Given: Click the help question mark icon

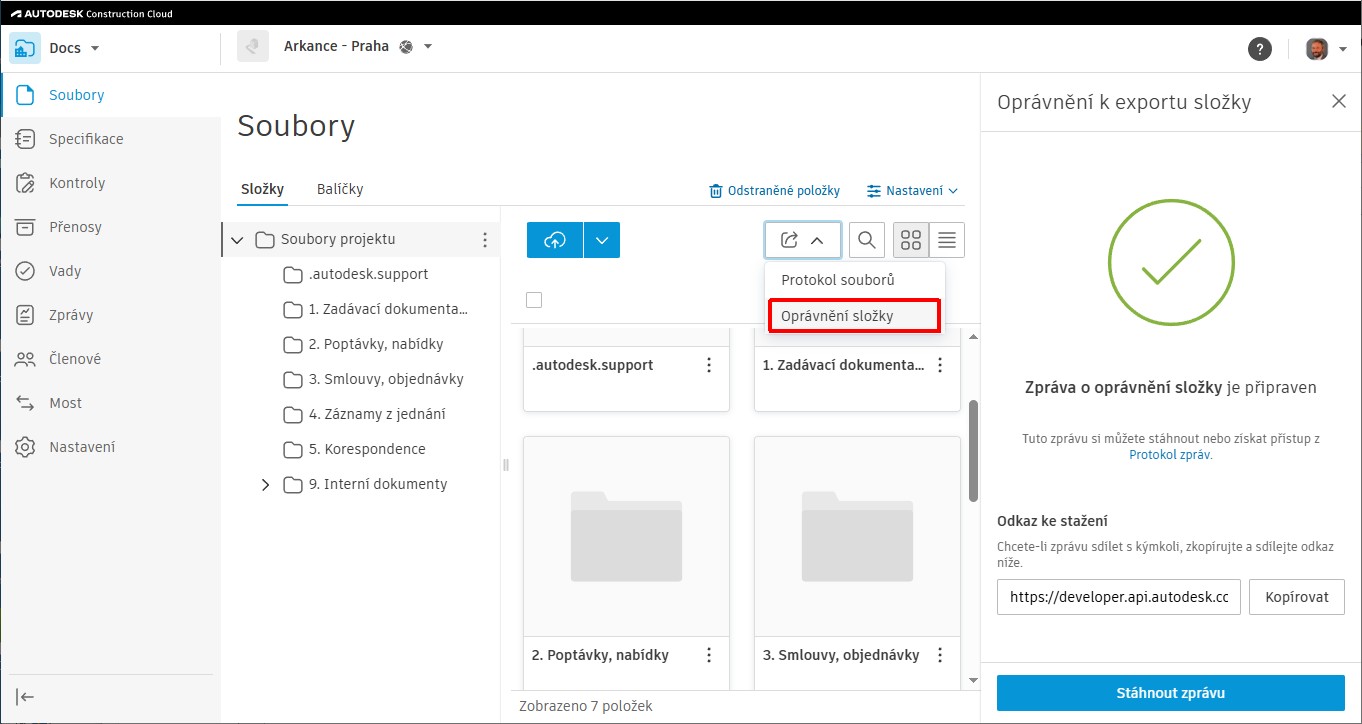Looking at the screenshot, I should [1260, 49].
